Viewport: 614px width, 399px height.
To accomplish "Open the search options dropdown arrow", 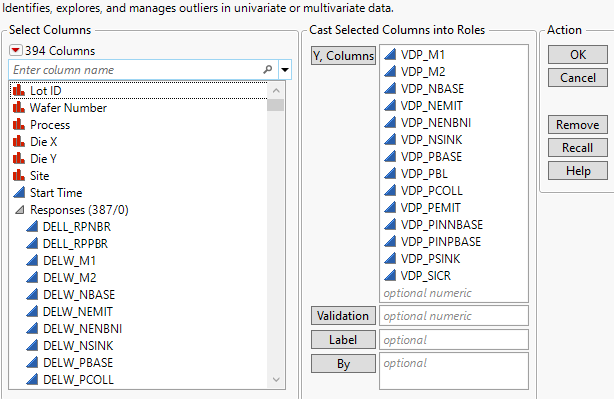I will pyautogui.click(x=285, y=70).
